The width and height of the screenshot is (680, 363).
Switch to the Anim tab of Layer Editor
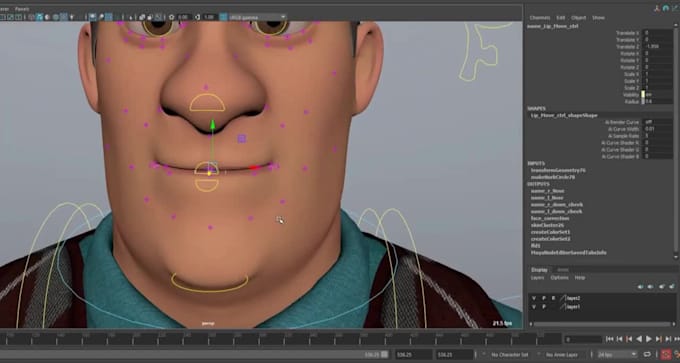tap(563, 270)
